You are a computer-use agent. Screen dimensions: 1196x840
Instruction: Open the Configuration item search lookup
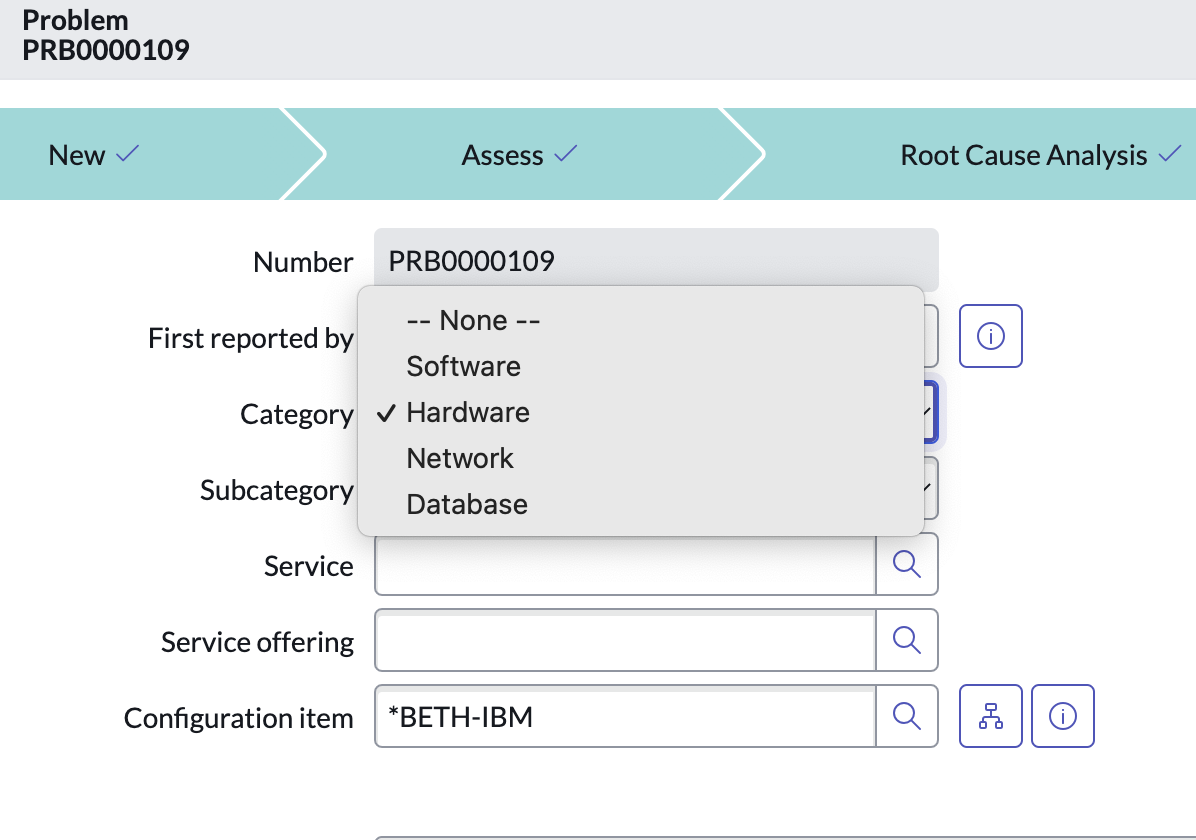pos(907,716)
